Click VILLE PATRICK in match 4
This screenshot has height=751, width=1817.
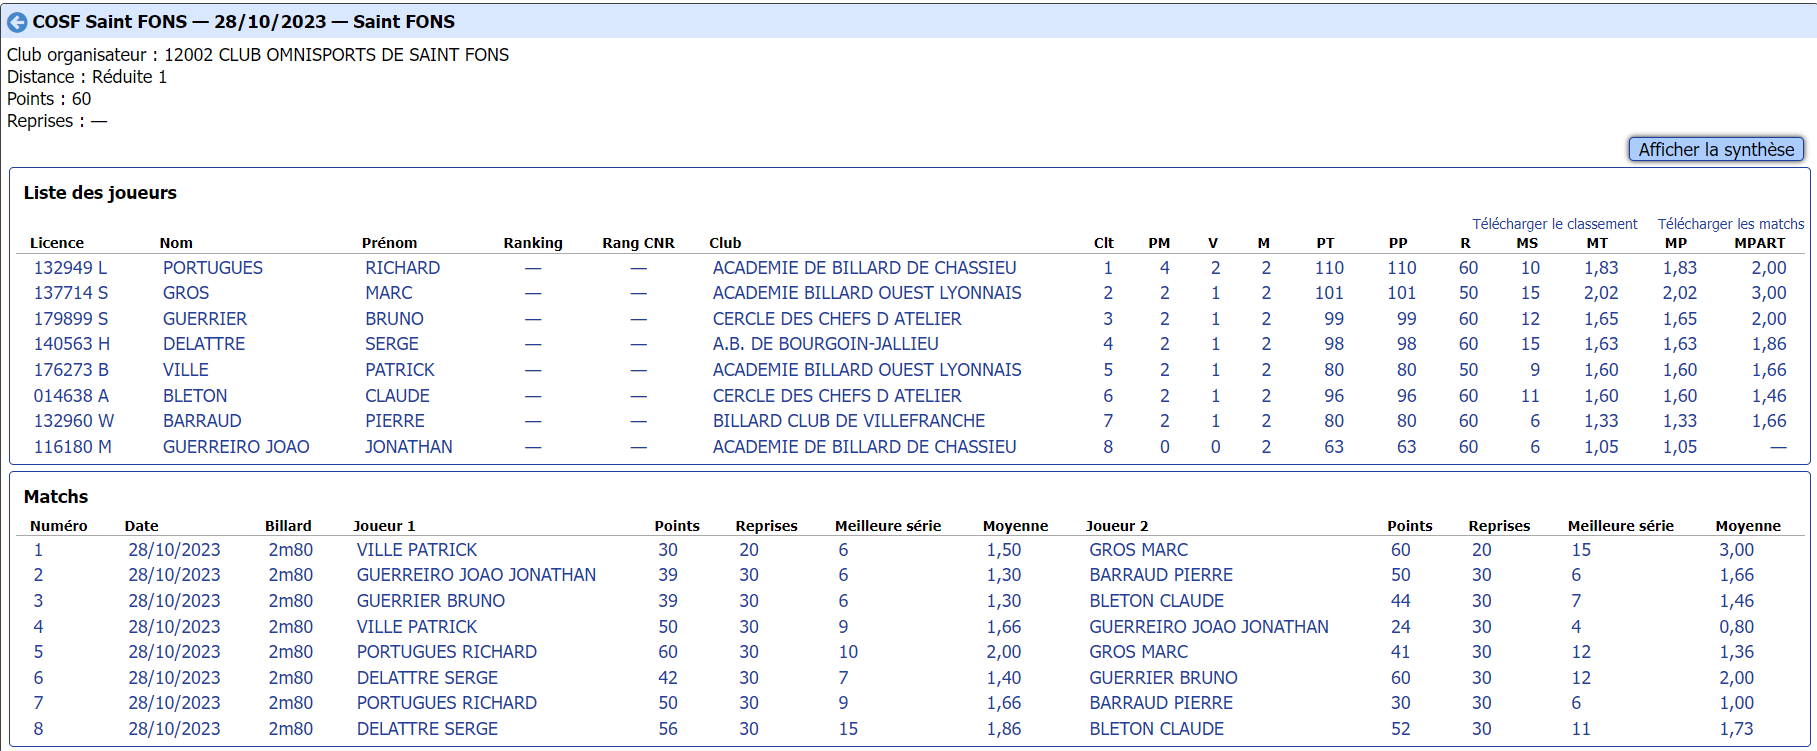(x=417, y=627)
